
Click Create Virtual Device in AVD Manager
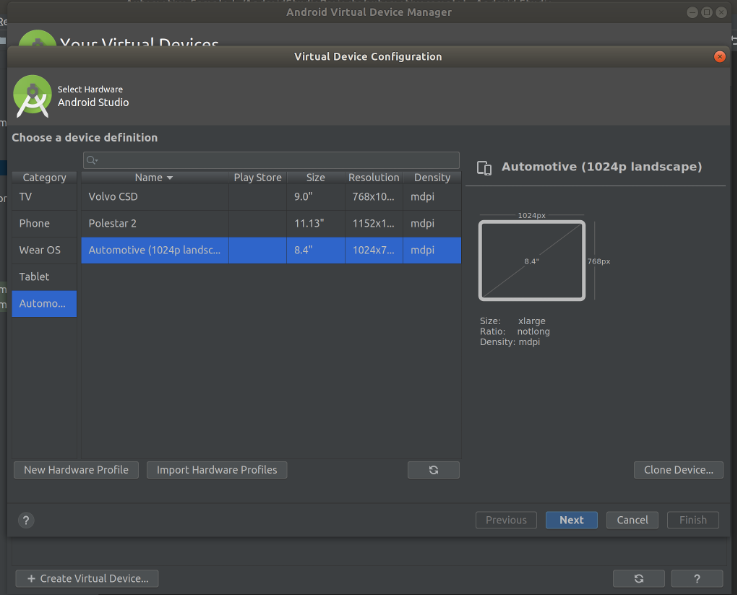click(x=87, y=579)
